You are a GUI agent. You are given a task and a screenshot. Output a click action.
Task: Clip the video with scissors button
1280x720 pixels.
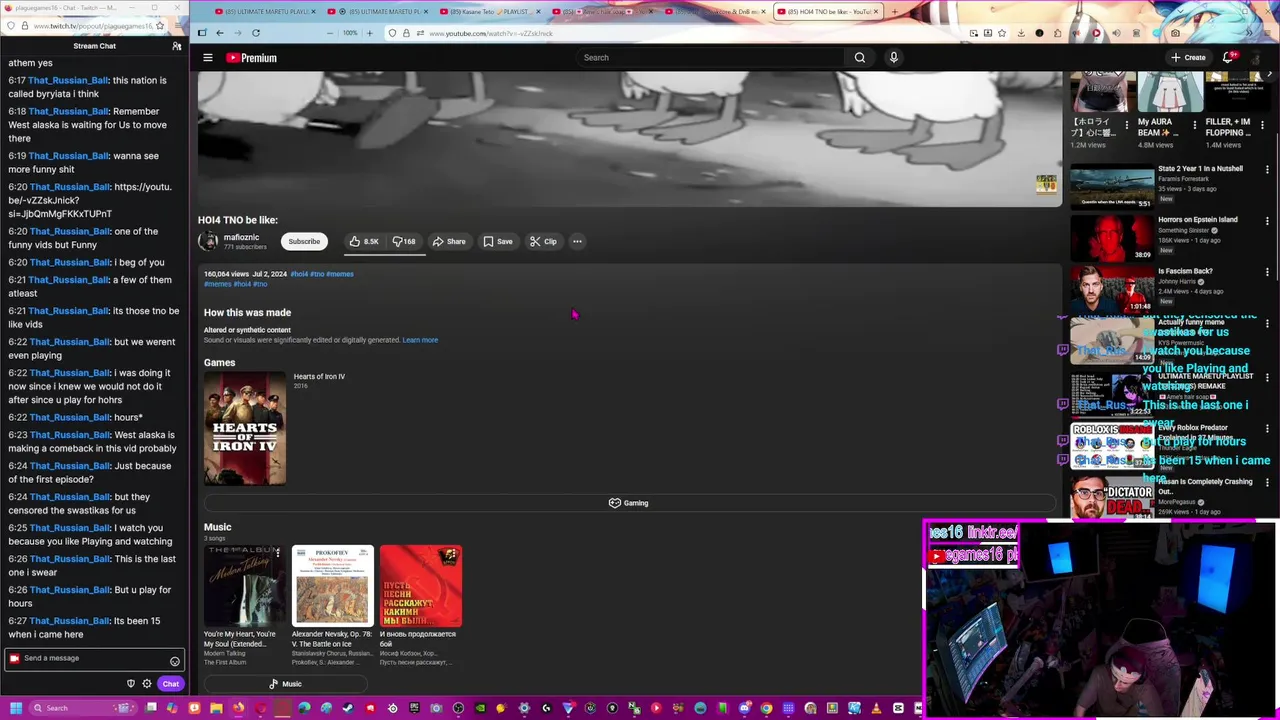[543, 241]
